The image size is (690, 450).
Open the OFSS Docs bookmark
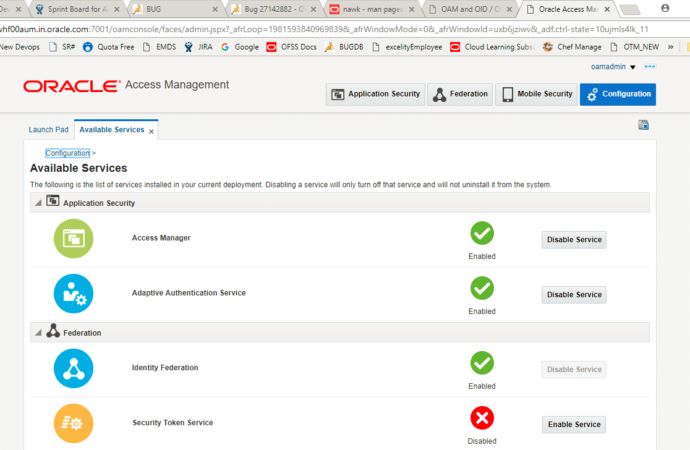291,47
